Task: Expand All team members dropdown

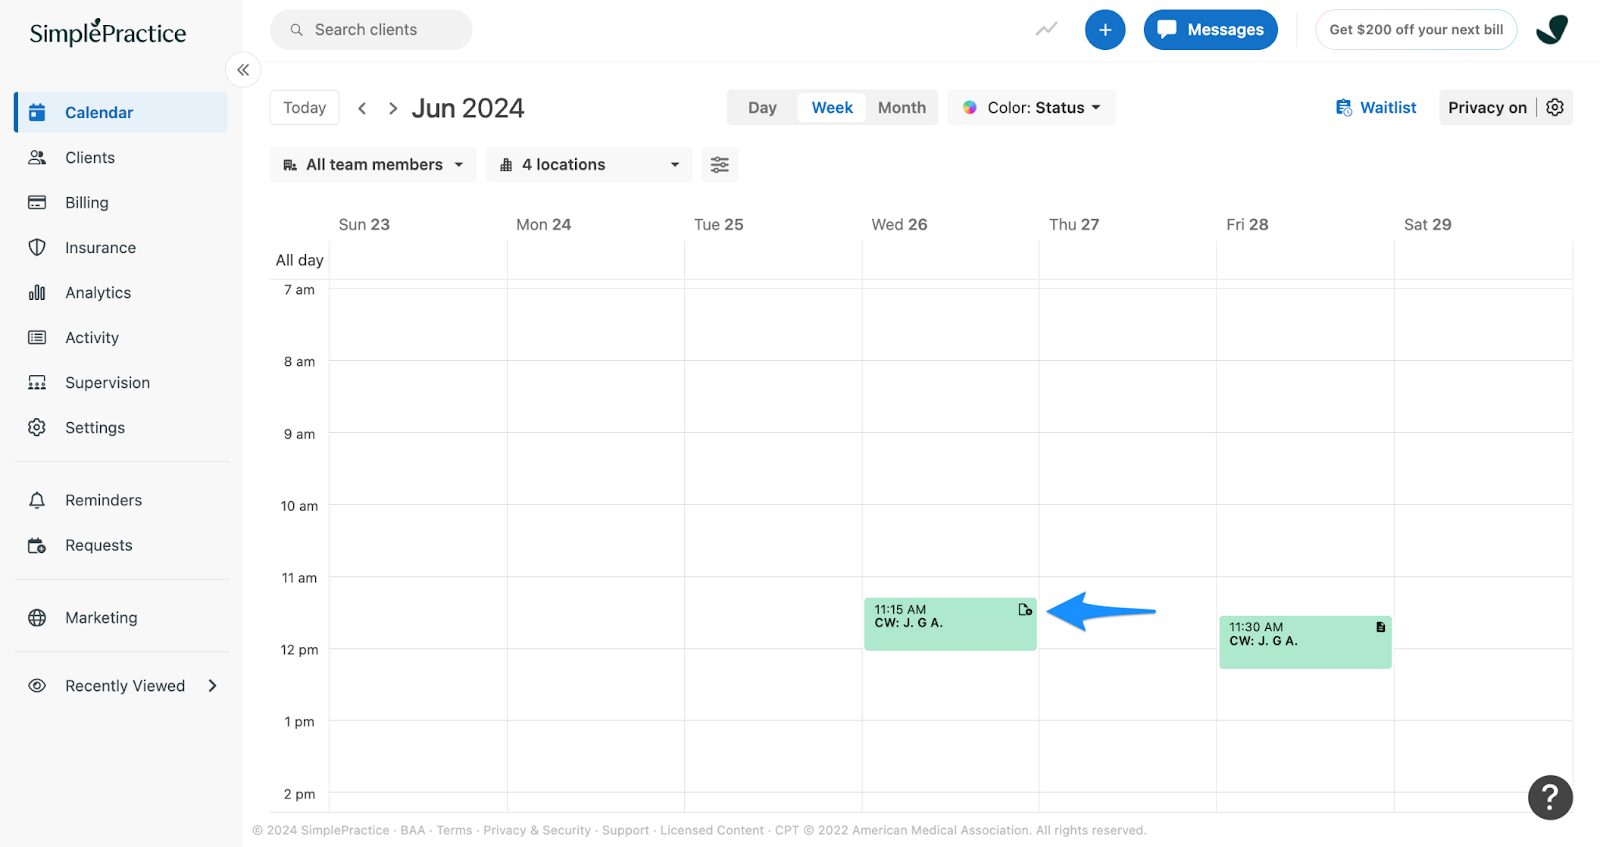Action: pyautogui.click(x=373, y=164)
